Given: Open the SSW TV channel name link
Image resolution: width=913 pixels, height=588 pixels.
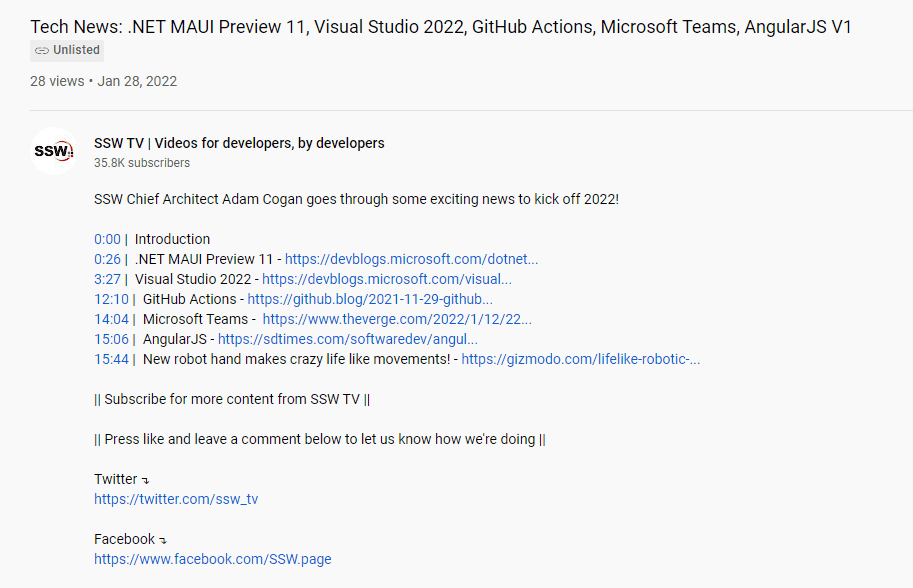Looking at the screenshot, I should pyautogui.click(x=239, y=143).
